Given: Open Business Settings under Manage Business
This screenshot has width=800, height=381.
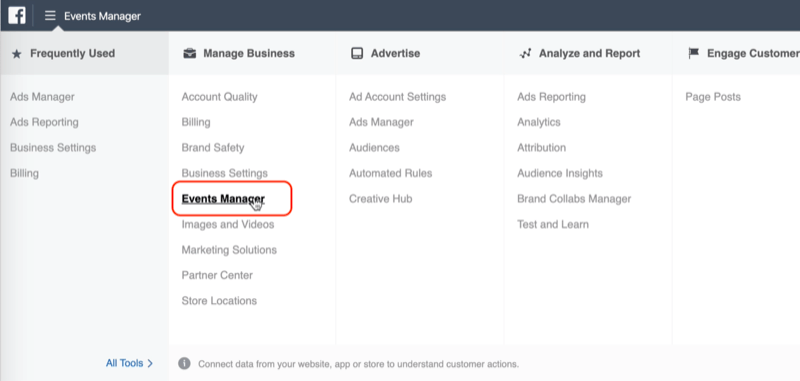Looking at the screenshot, I should [224, 173].
